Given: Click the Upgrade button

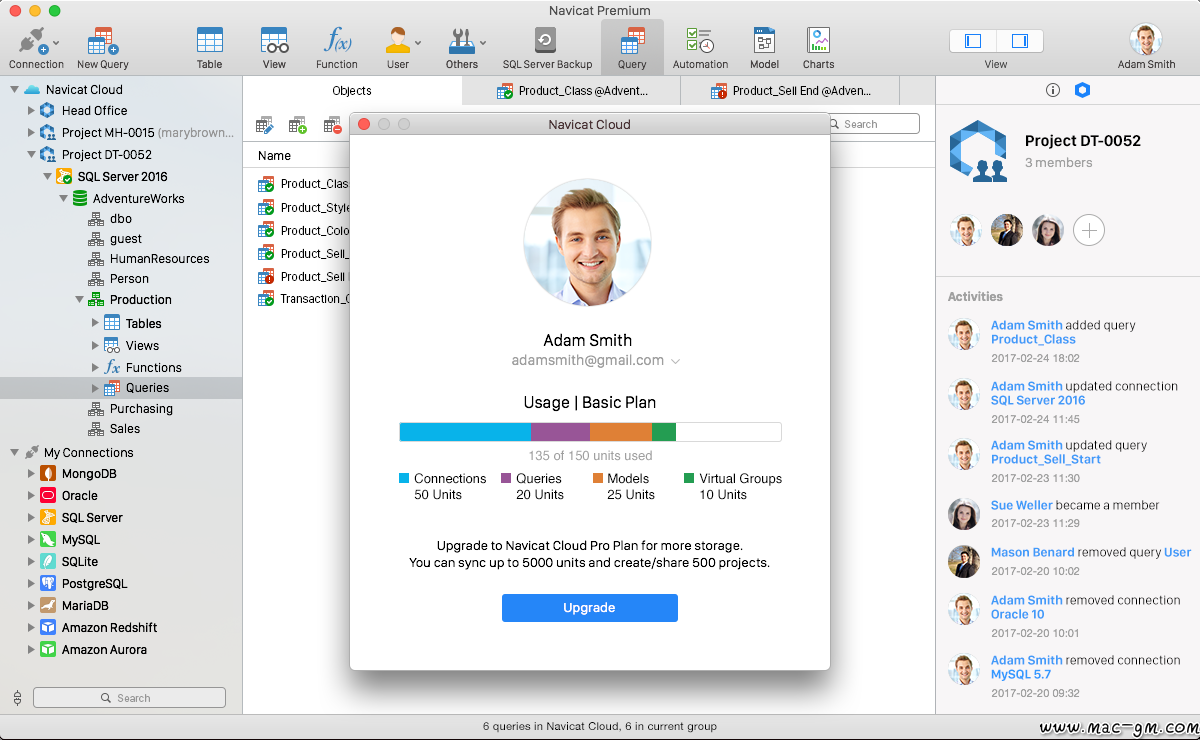Looking at the screenshot, I should [590, 608].
